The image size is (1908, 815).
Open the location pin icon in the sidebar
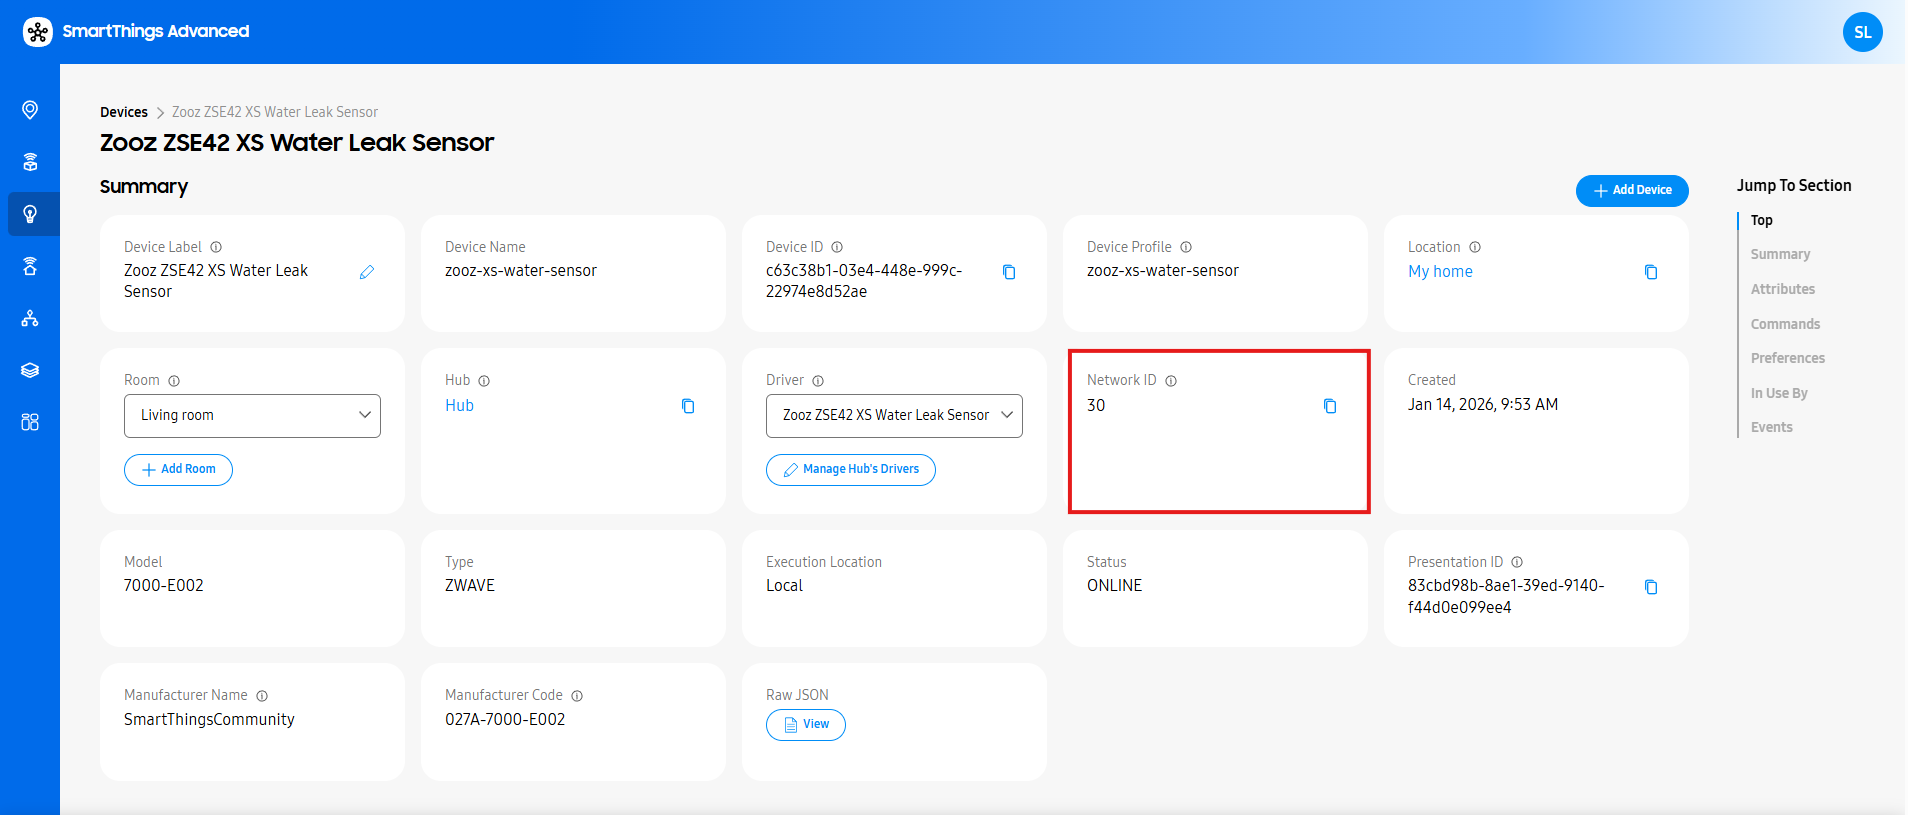(x=30, y=110)
